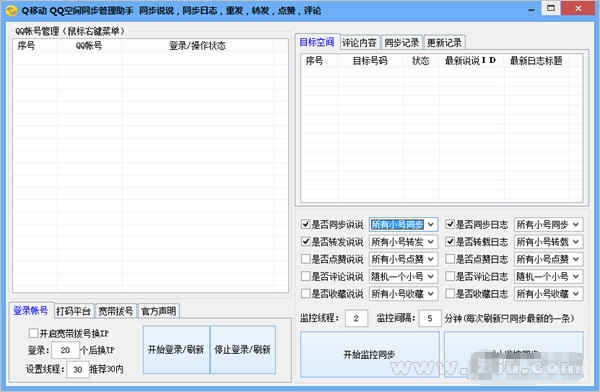Check the 是否点赞说说 option
This screenshot has height=392, width=600.
tap(305, 259)
